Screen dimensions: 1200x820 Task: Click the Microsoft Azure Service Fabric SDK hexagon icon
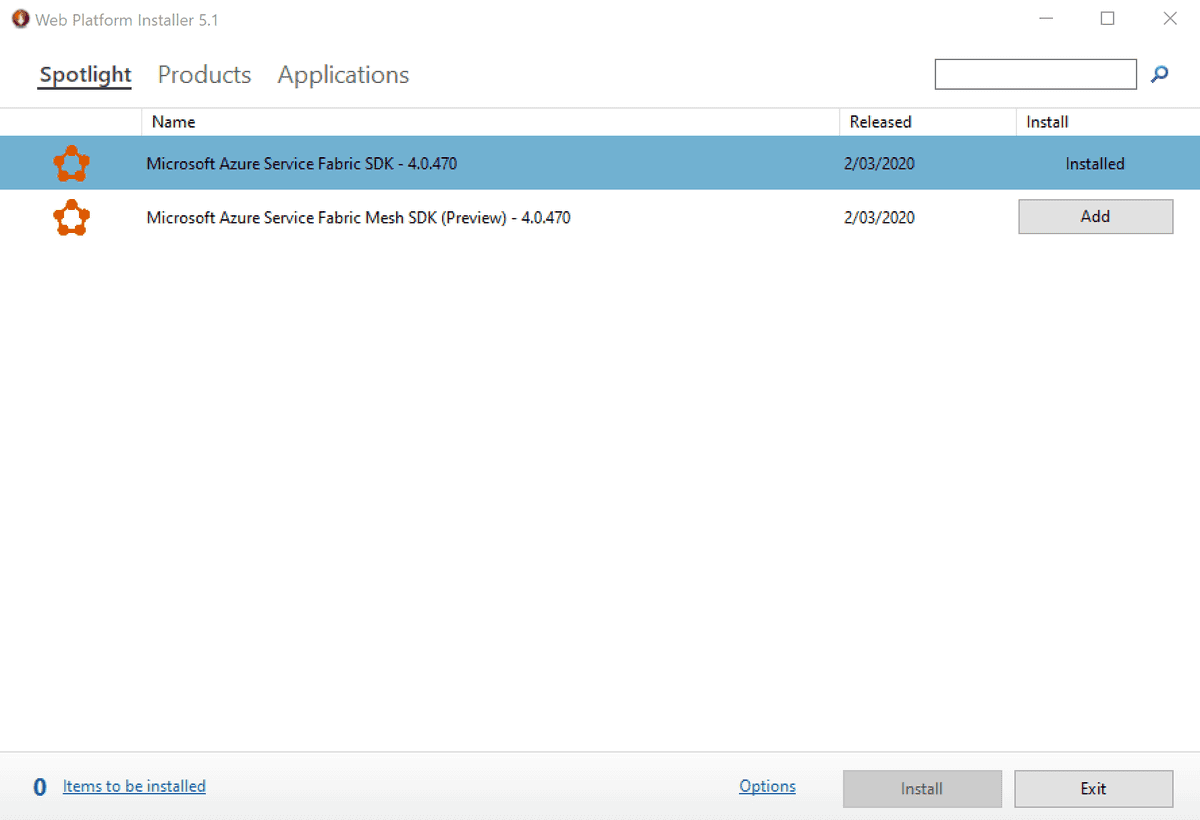(x=71, y=163)
